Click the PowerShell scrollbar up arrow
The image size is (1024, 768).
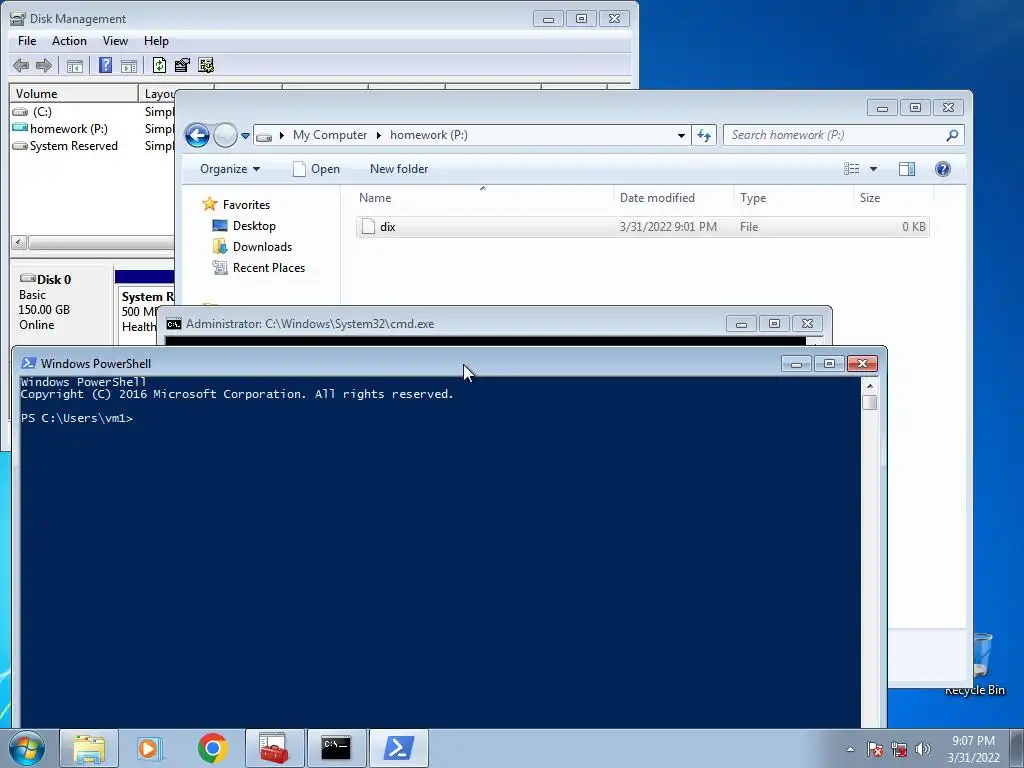tap(870, 386)
